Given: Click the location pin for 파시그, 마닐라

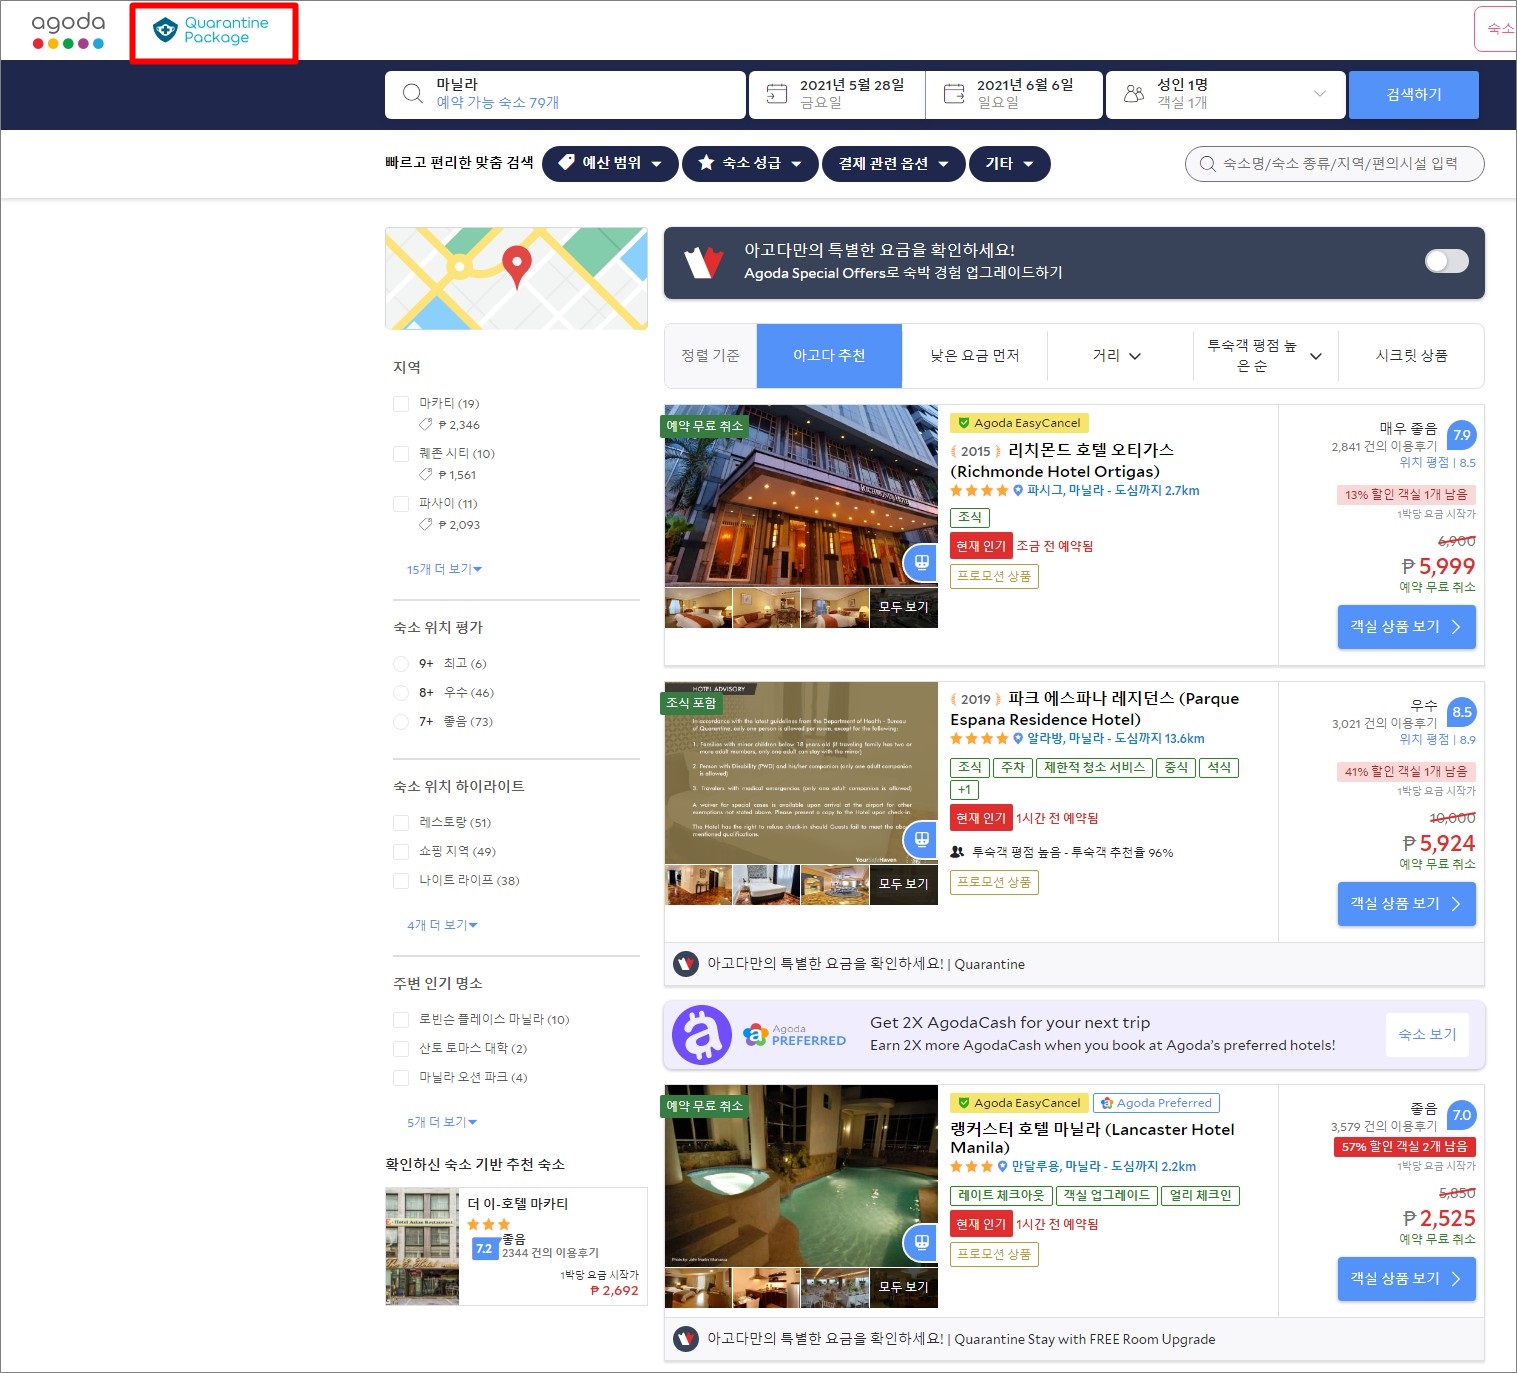Looking at the screenshot, I should point(1018,491).
